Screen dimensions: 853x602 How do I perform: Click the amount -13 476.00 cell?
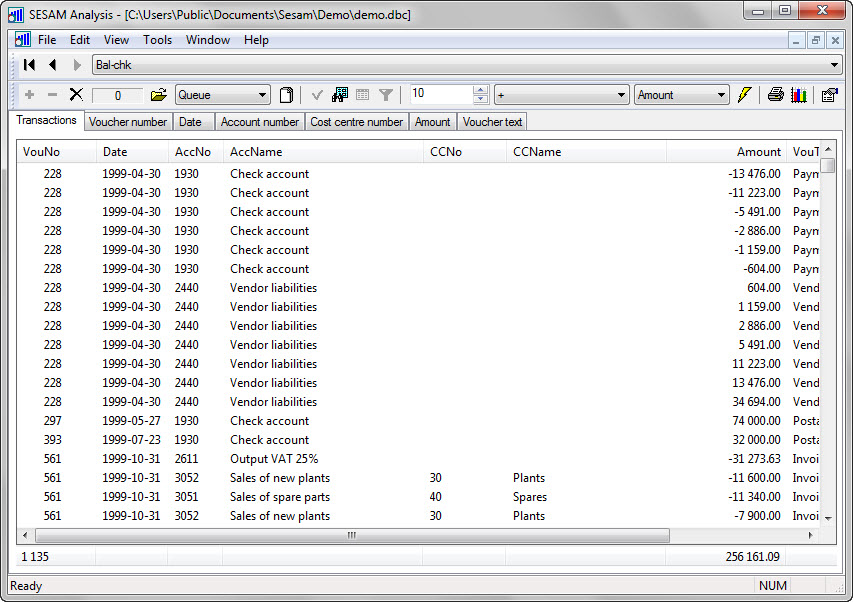(754, 174)
